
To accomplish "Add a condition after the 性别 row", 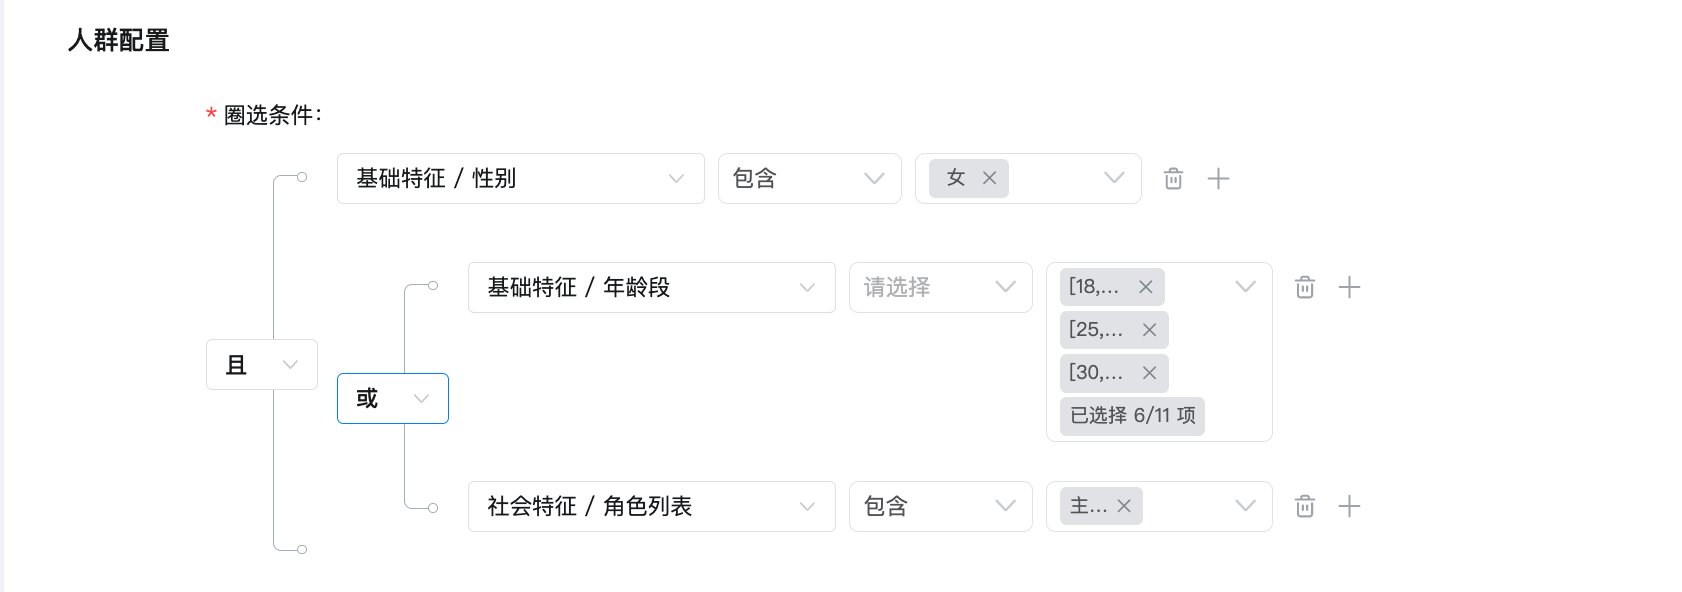I will click(1218, 179).
